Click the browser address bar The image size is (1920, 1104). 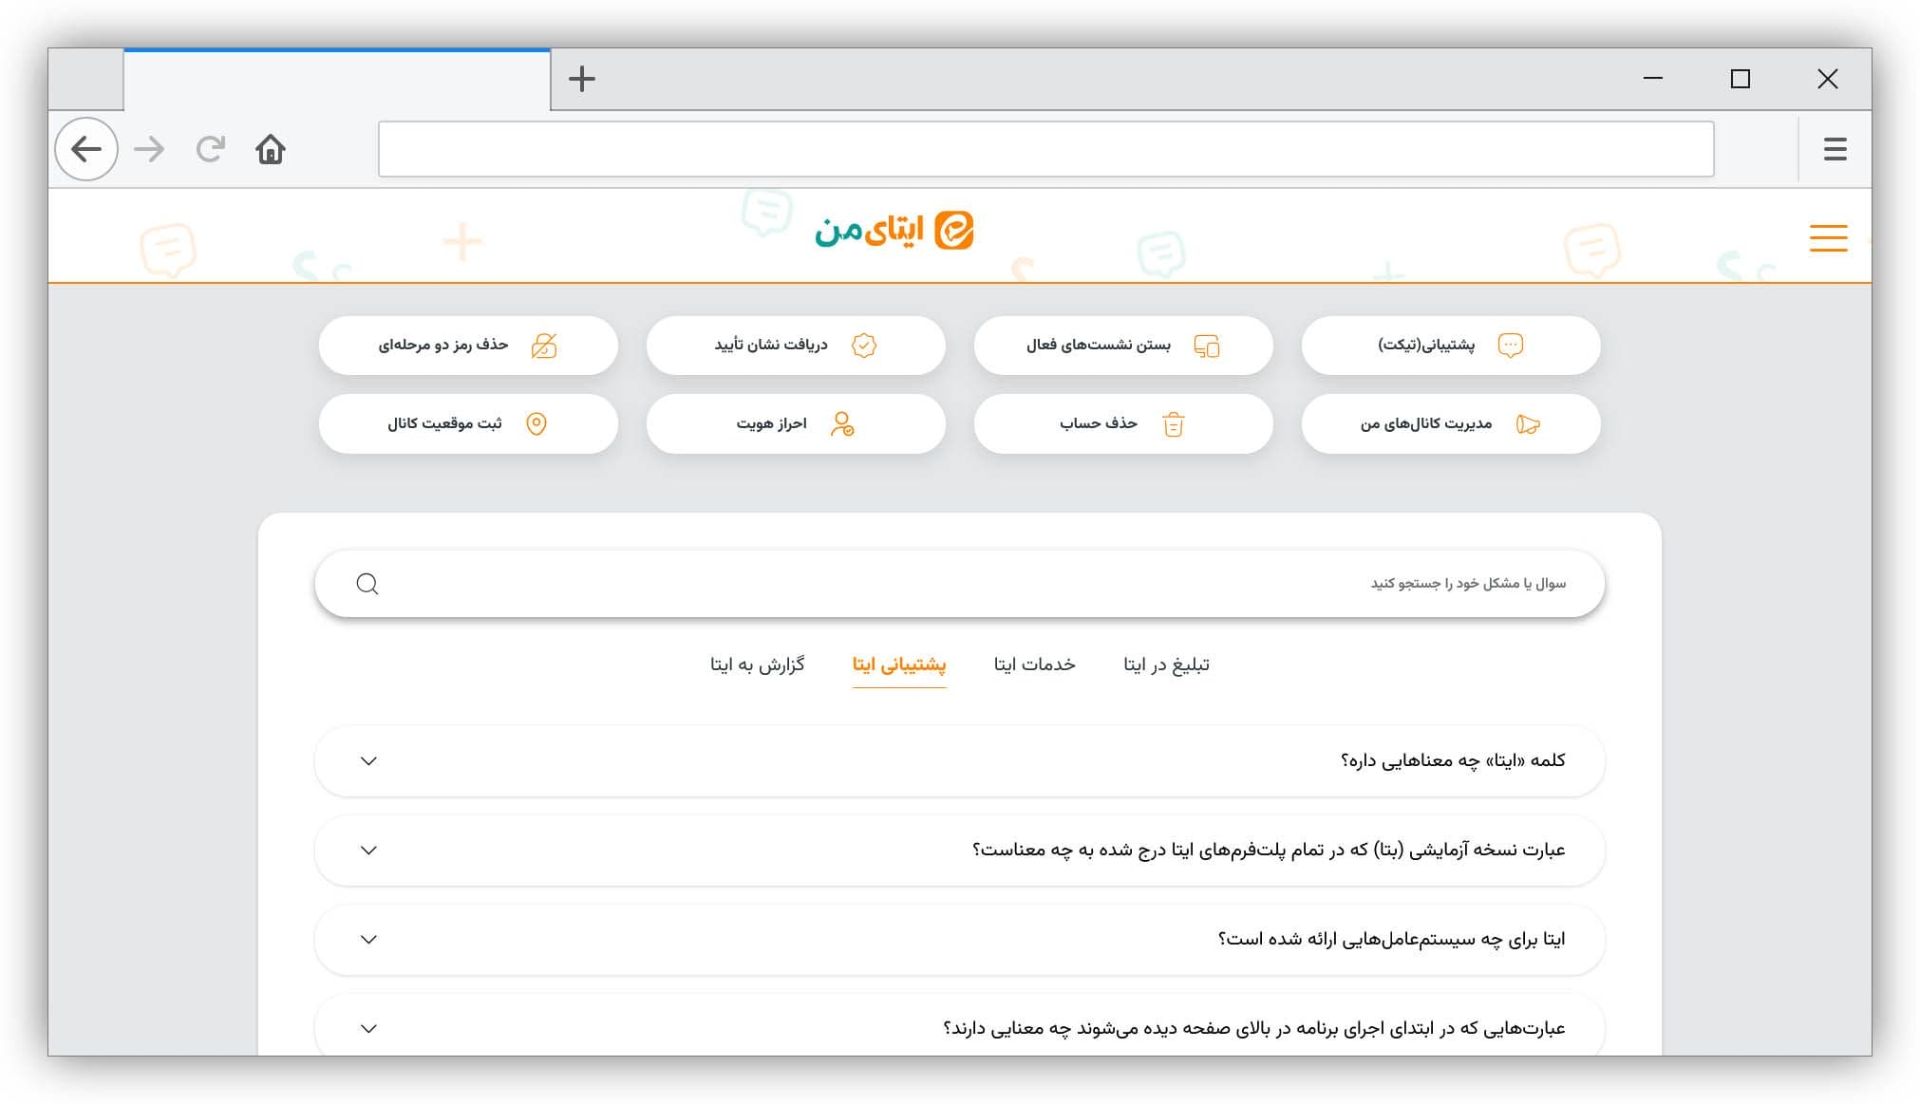point(1046,149)
